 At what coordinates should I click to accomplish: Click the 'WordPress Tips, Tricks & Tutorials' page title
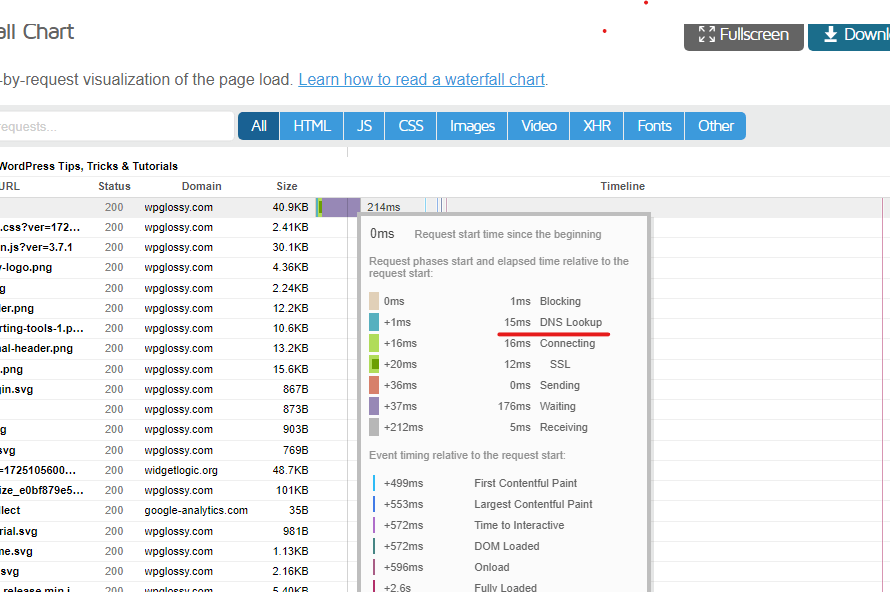point(89,166)
